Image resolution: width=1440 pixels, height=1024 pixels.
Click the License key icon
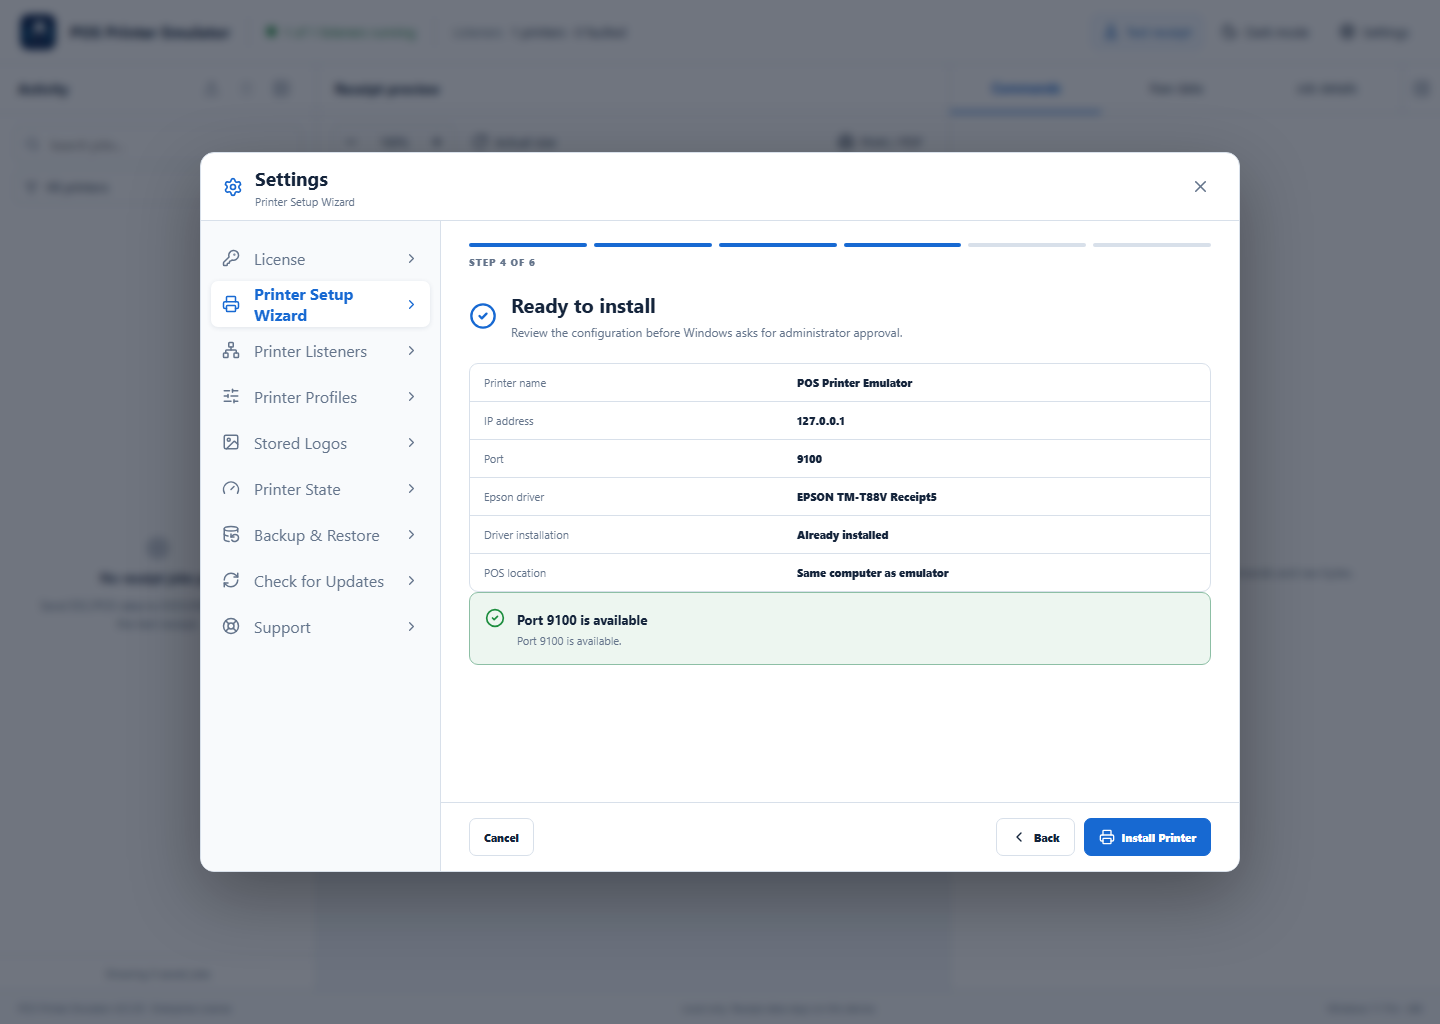[x=231, y=258]
